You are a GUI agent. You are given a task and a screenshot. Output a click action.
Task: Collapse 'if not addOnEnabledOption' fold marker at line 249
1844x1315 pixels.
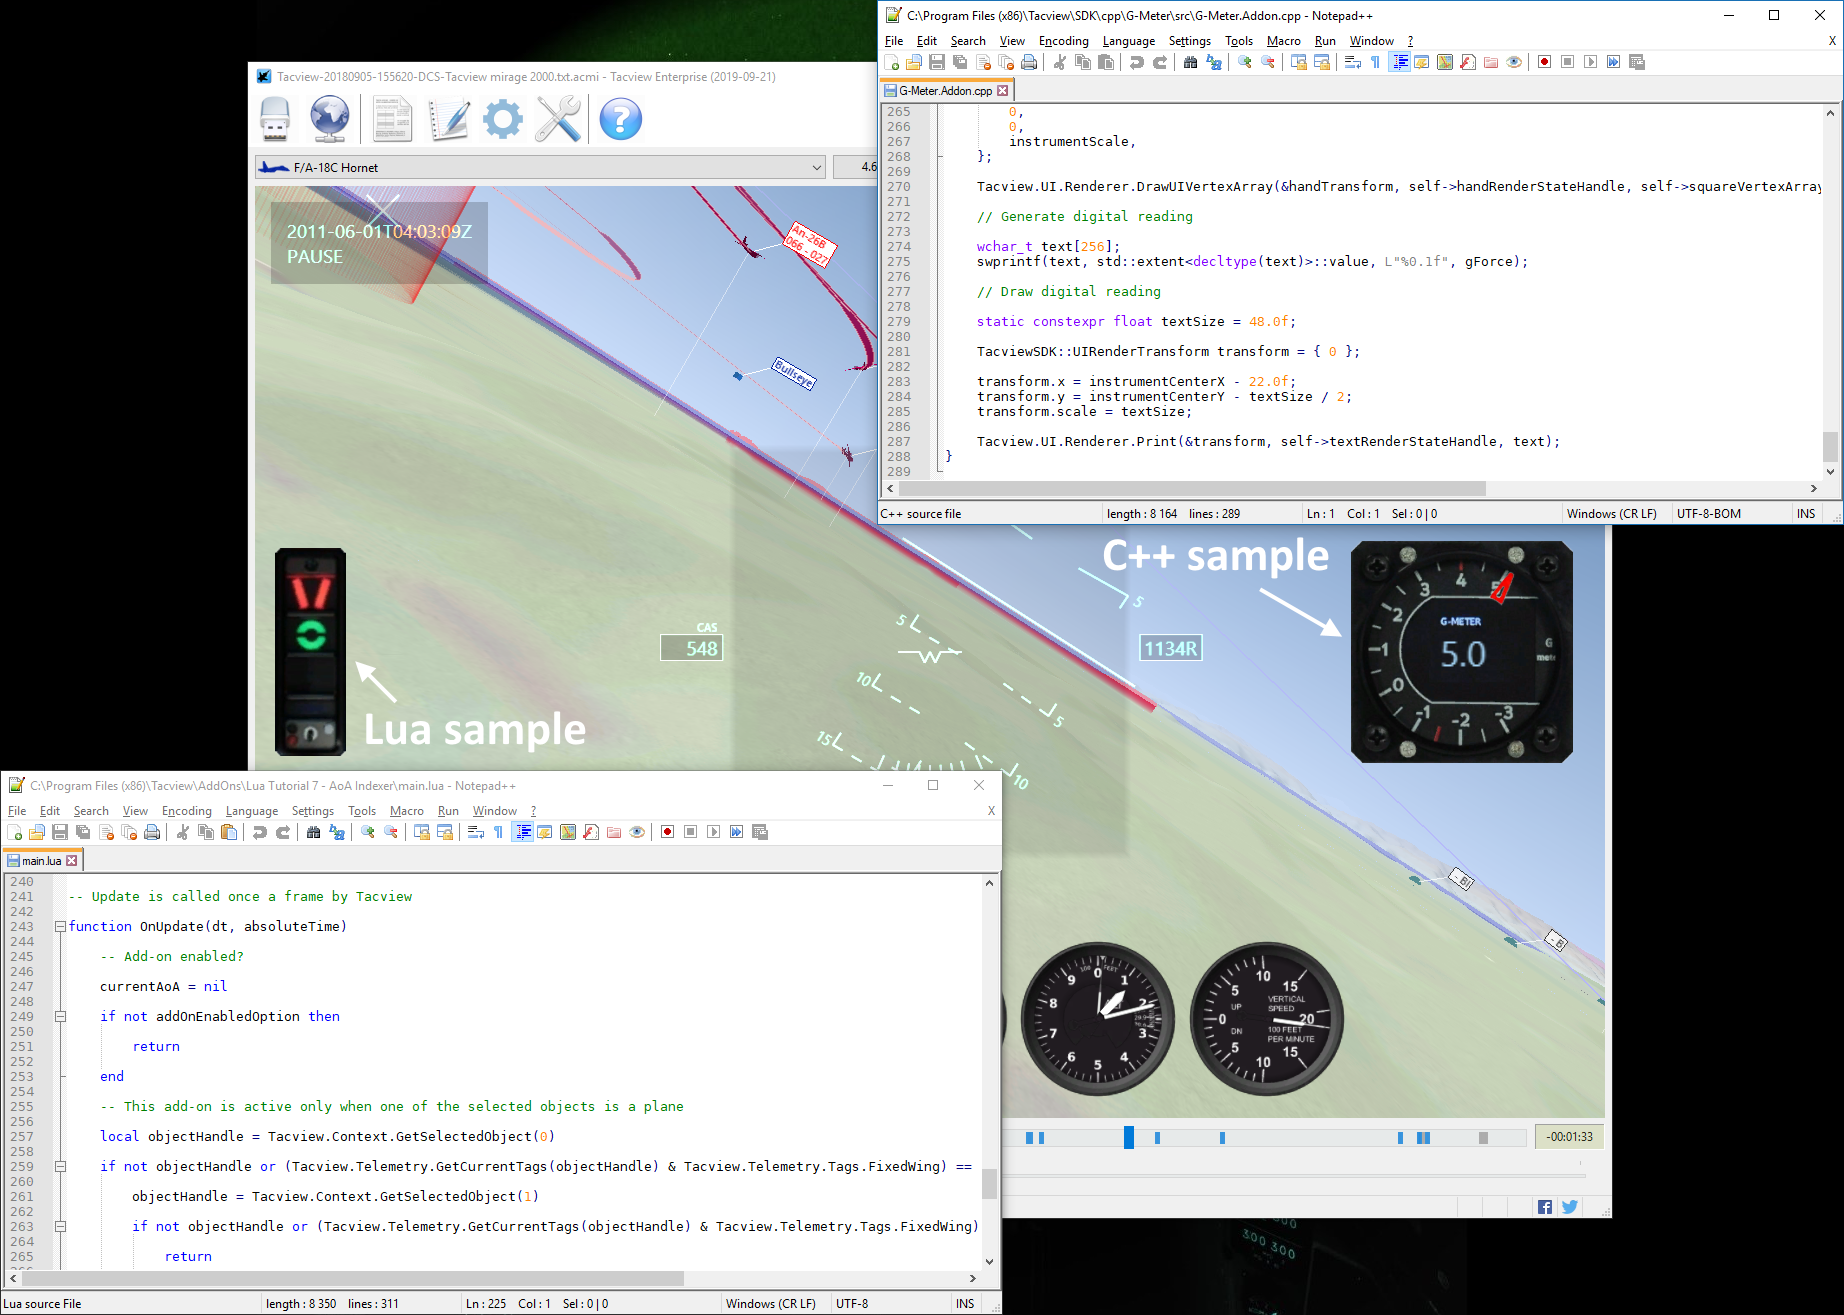pyautogui.click(x=60, y=1016)
